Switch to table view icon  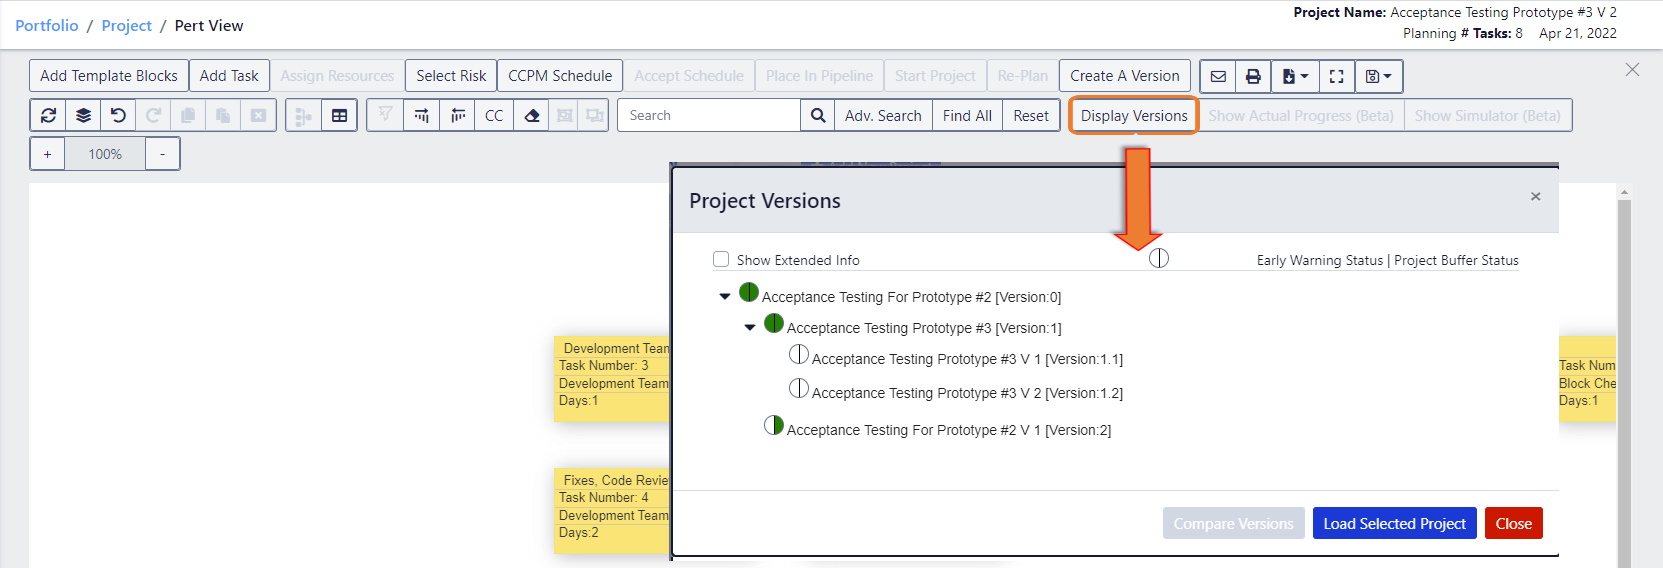340,116
